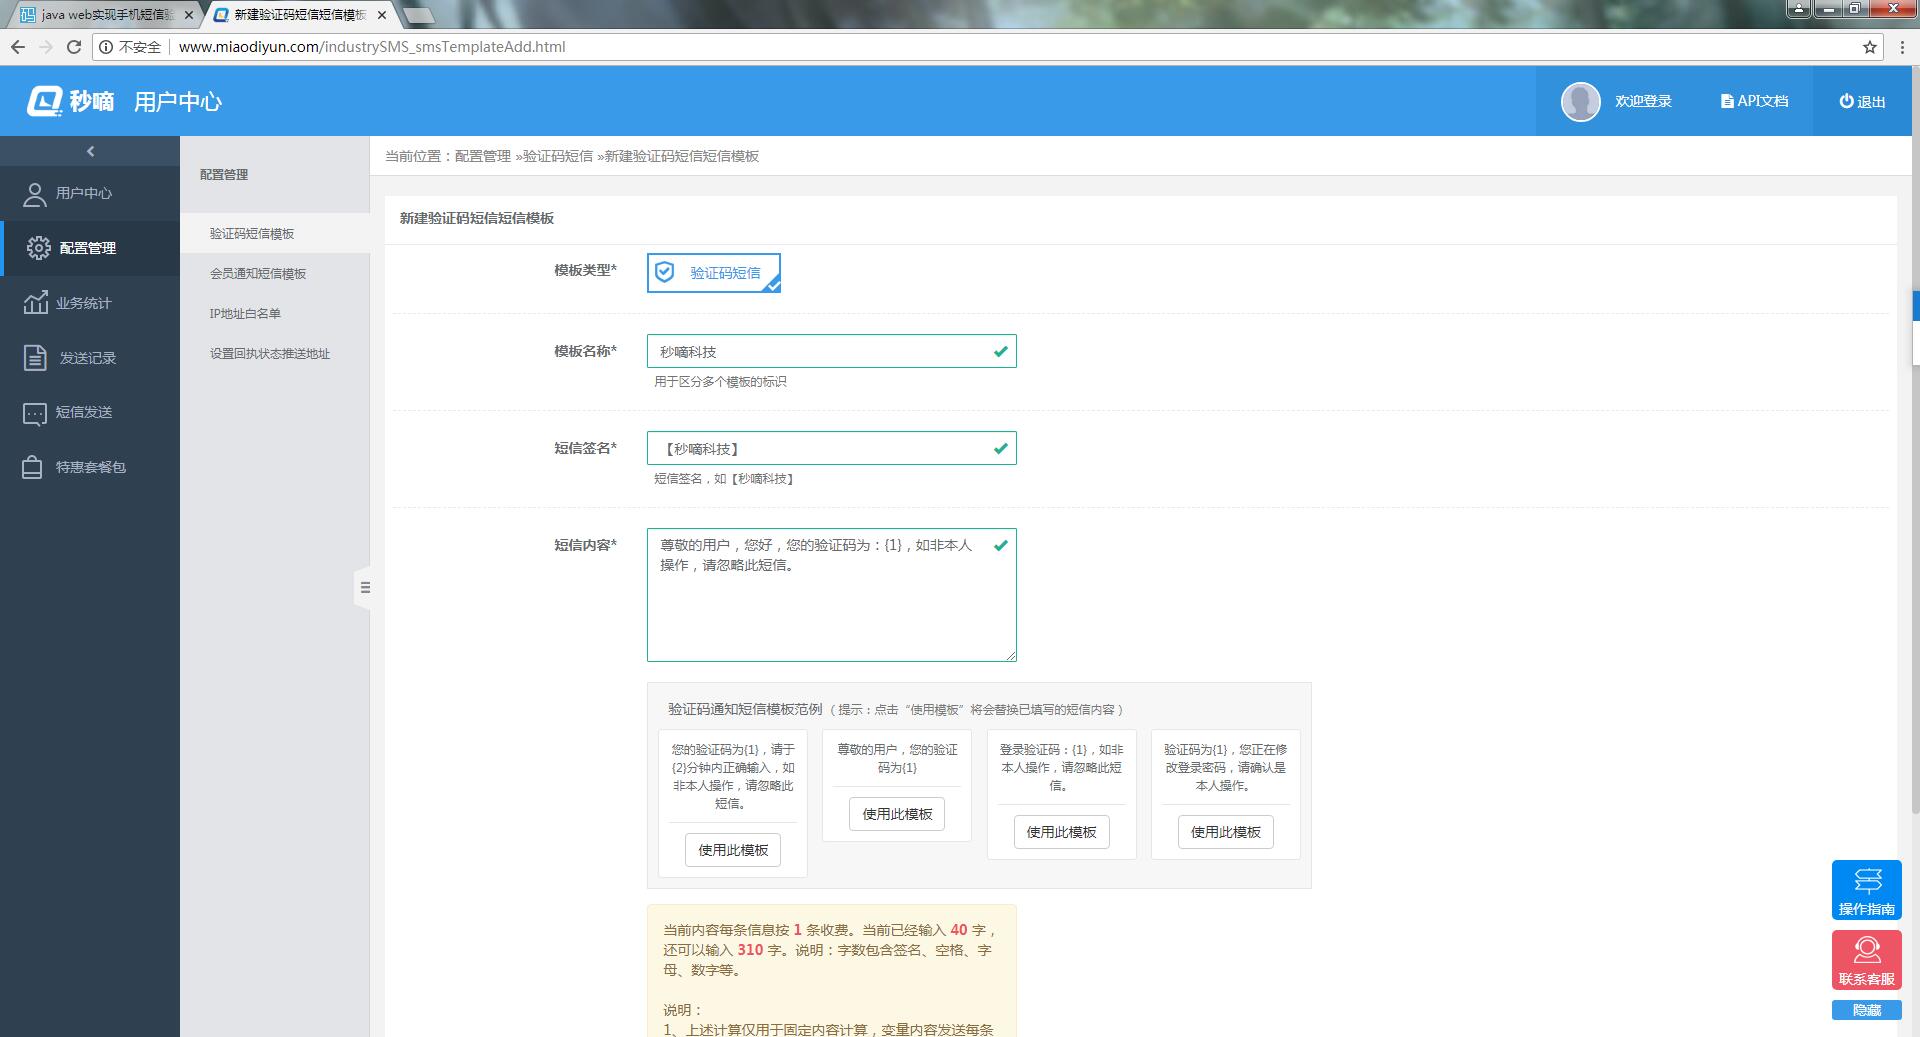Reload the page with refresh icon

pyautogui.click(x=73, y=47)
